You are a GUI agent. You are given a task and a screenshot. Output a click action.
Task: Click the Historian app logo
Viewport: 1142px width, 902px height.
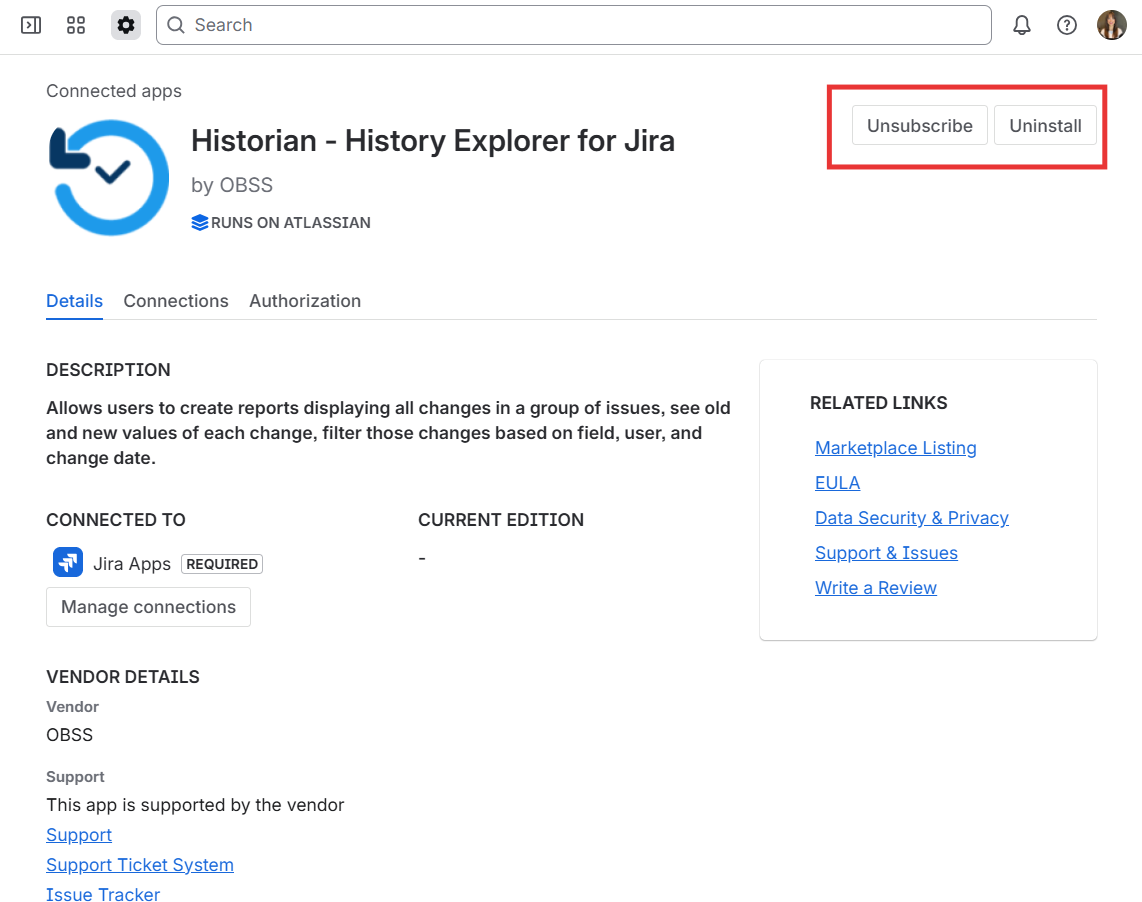click(x=109, y=177)
